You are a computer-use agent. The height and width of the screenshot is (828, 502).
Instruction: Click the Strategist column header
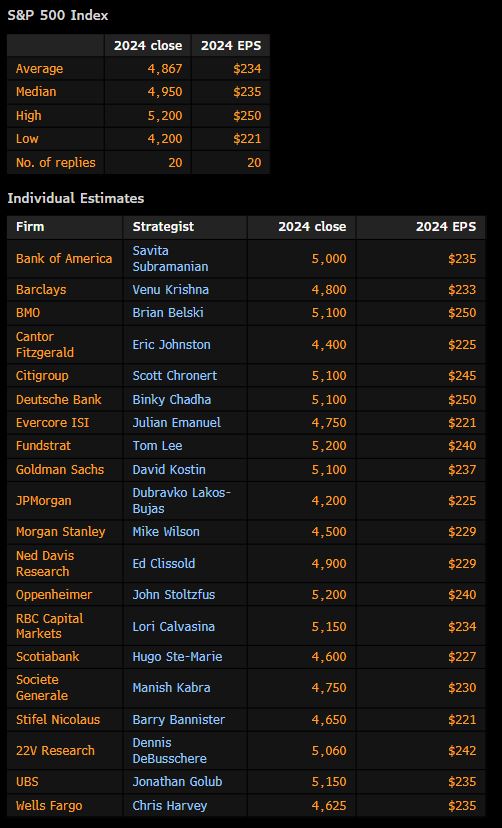point(163,227)
